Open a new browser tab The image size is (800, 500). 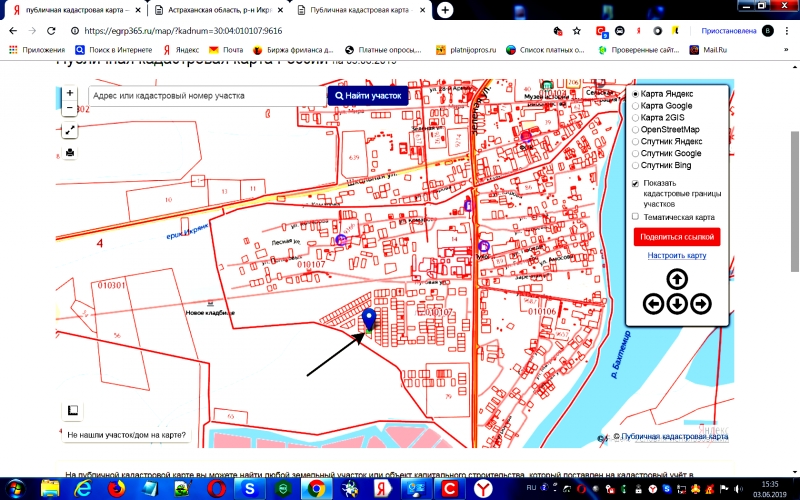pos(445,10)
